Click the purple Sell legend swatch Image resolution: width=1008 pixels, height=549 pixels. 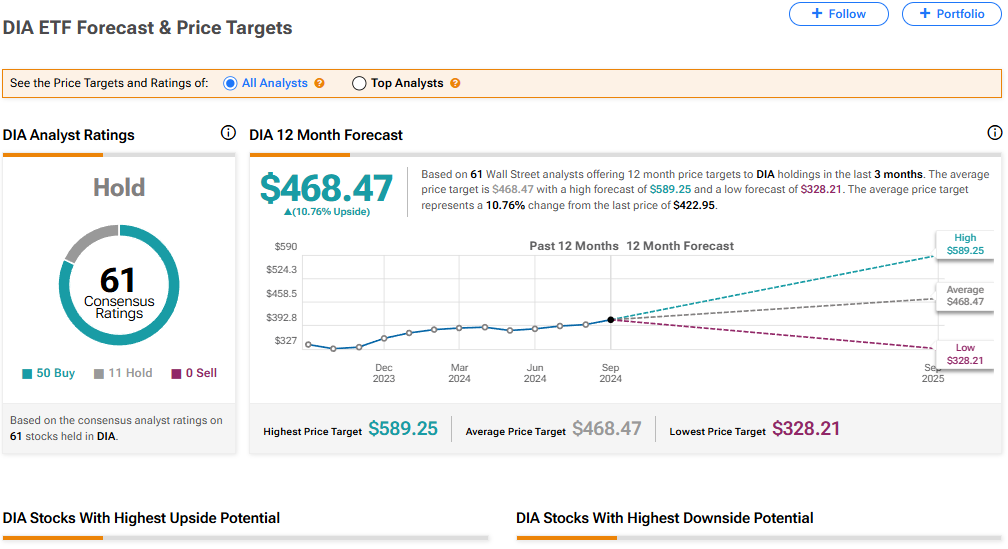coord(176,374)
